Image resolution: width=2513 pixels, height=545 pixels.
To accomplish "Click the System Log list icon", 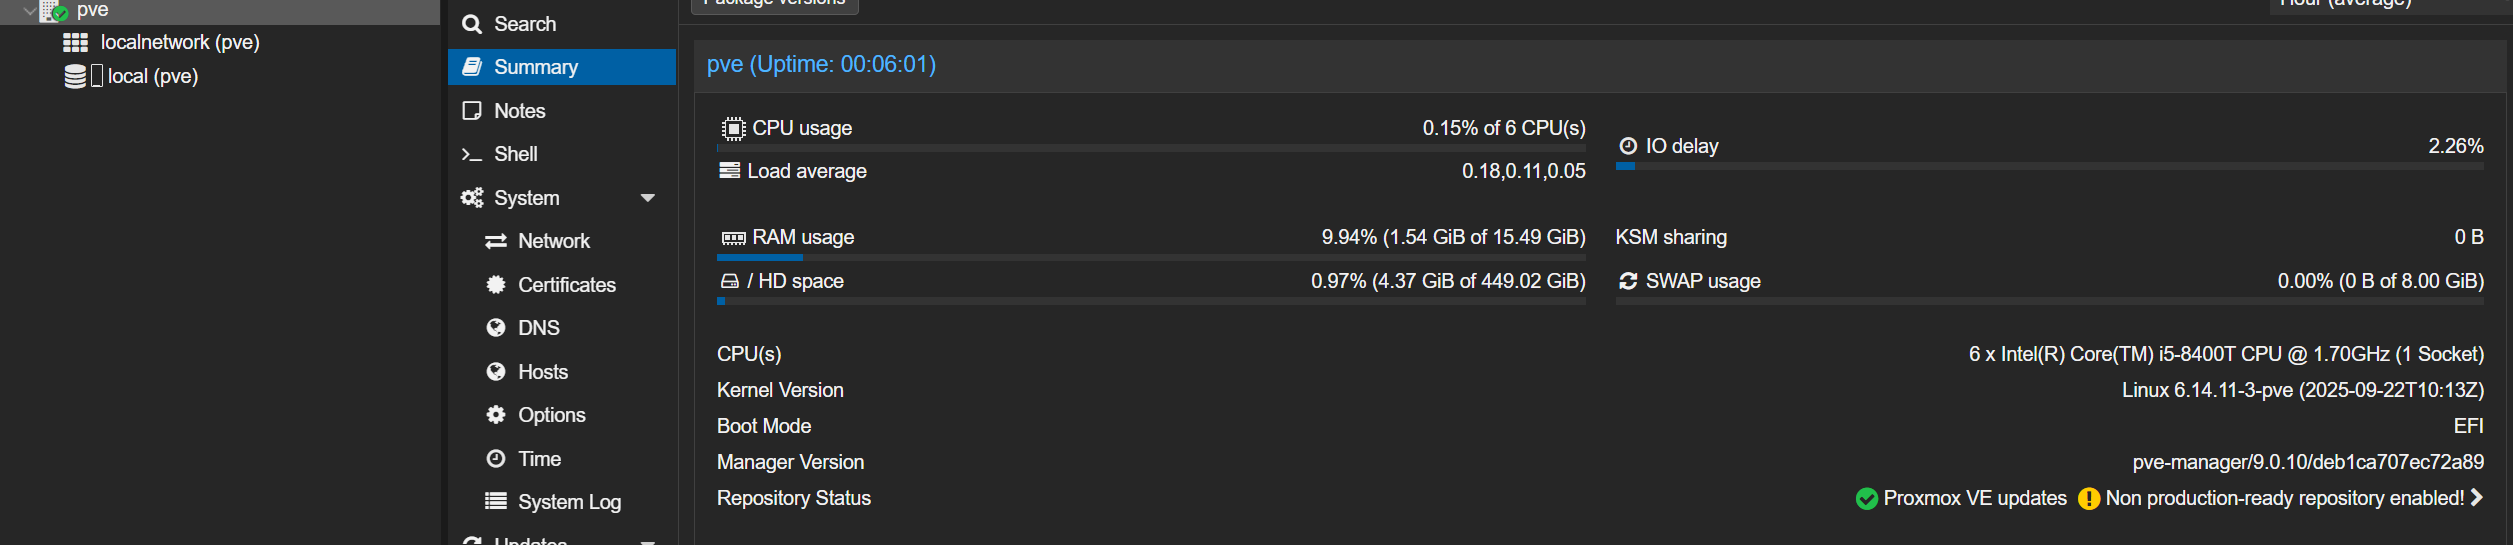I will 496,502.
